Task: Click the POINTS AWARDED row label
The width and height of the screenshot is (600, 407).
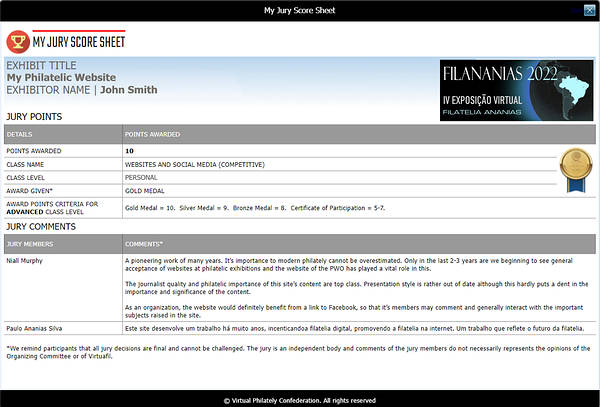Action: pos(34,151)
